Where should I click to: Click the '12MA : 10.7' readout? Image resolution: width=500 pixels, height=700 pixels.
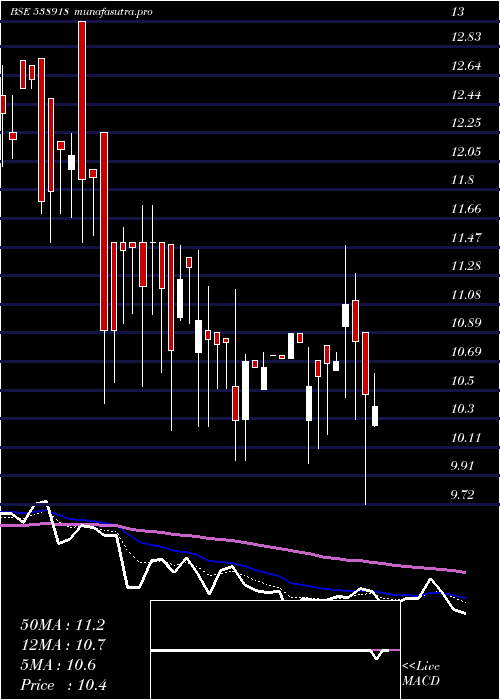click(63, 645)
